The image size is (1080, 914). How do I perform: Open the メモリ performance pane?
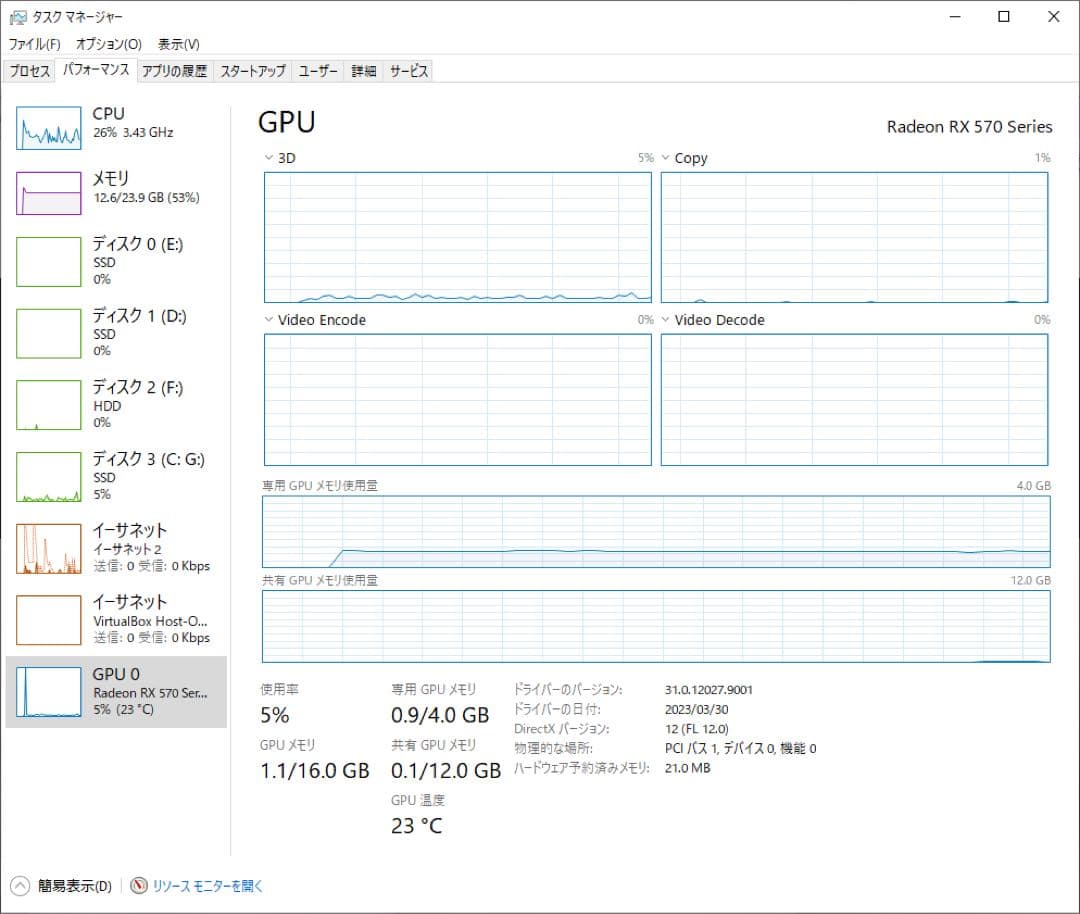[115, 193]
